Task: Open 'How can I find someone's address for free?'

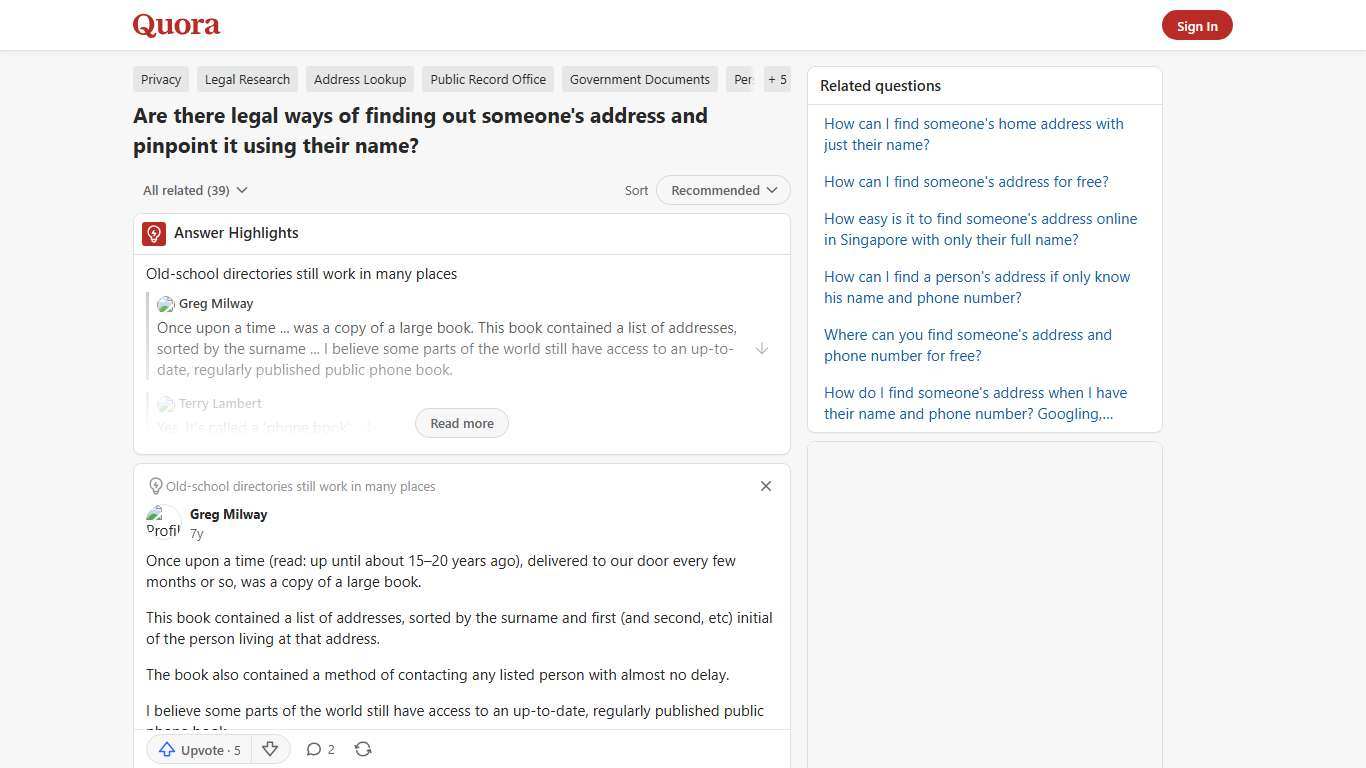Action: coord(966,181)
